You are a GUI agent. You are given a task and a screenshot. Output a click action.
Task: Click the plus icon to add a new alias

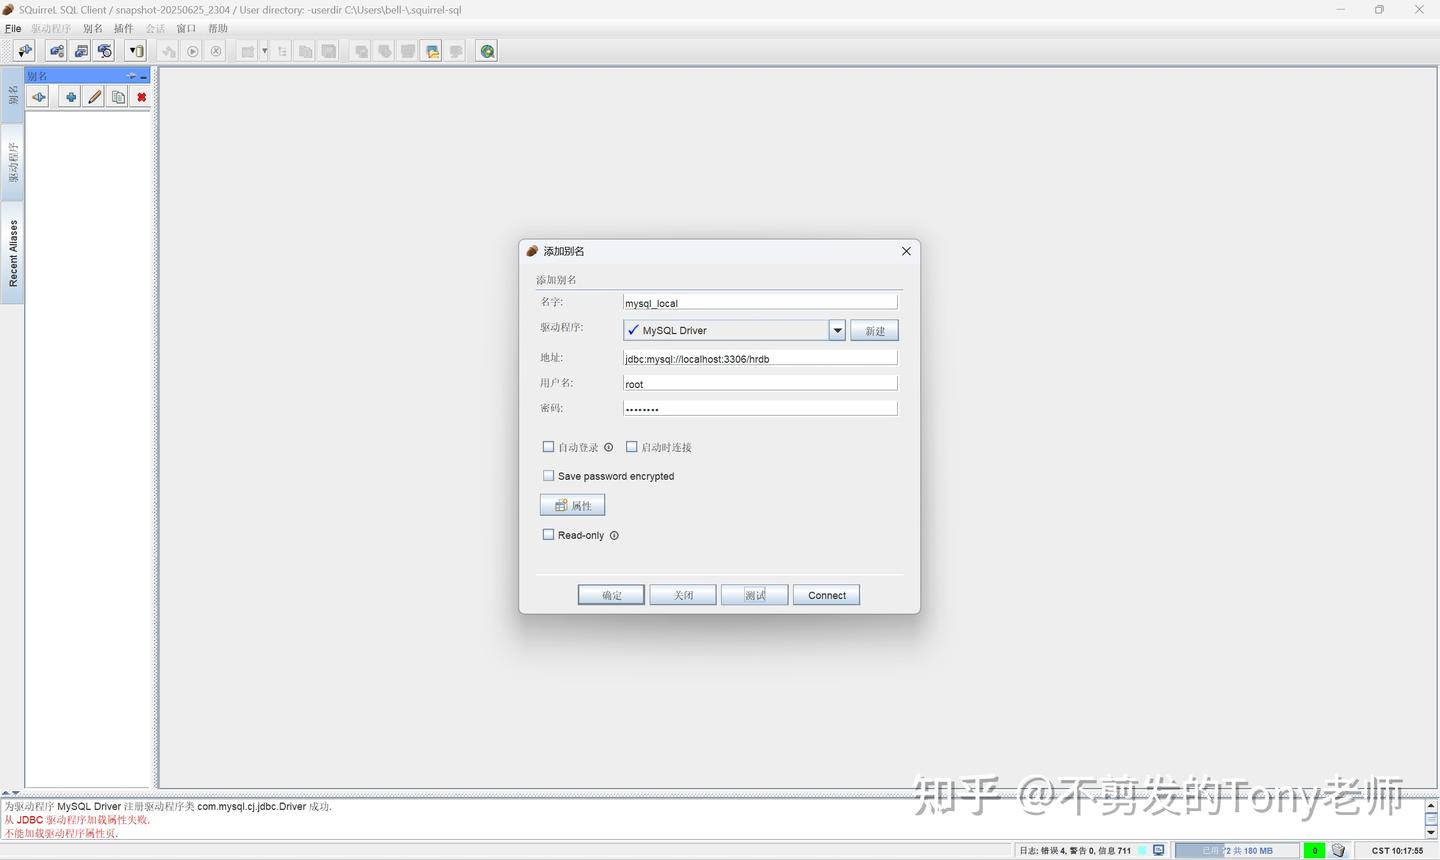(x=69, y=96)
